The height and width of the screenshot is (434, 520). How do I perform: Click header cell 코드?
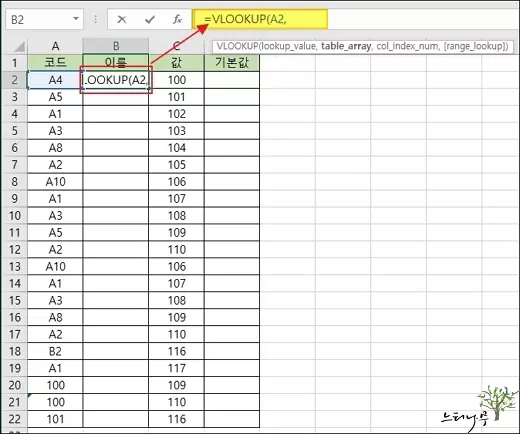55,63
